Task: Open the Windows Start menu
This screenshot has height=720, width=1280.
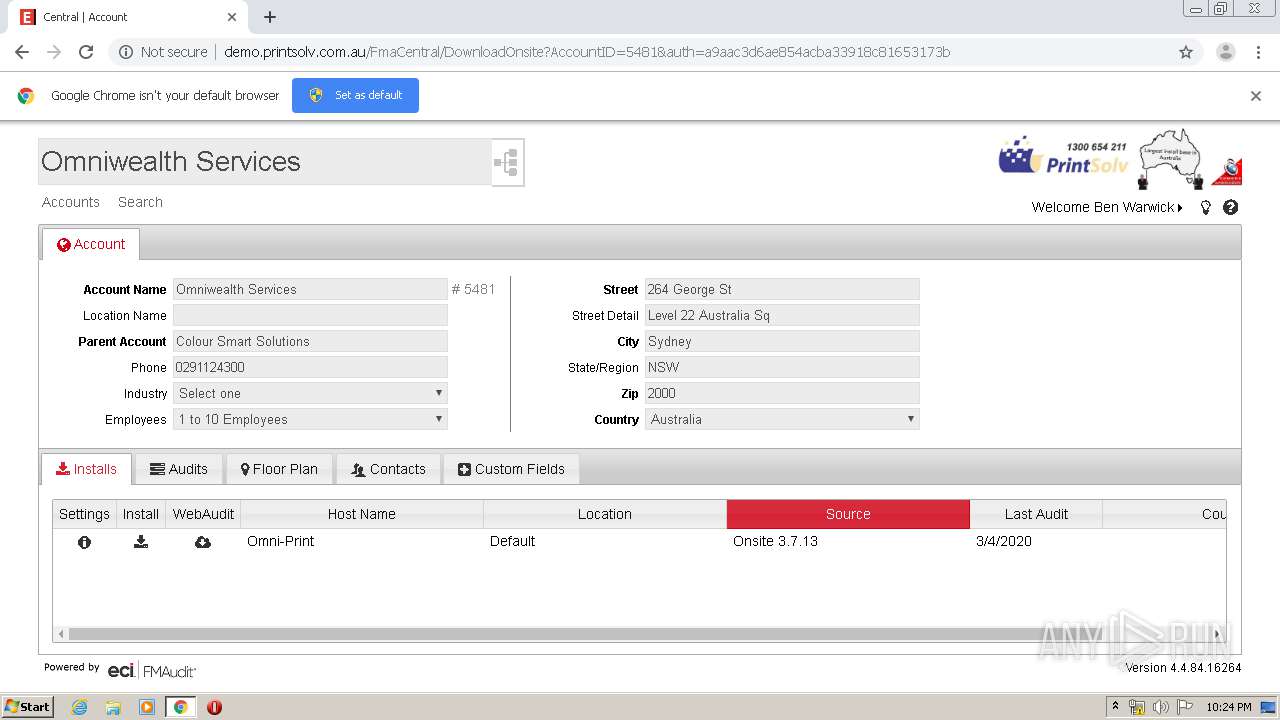Action: [x=27, y=707]
